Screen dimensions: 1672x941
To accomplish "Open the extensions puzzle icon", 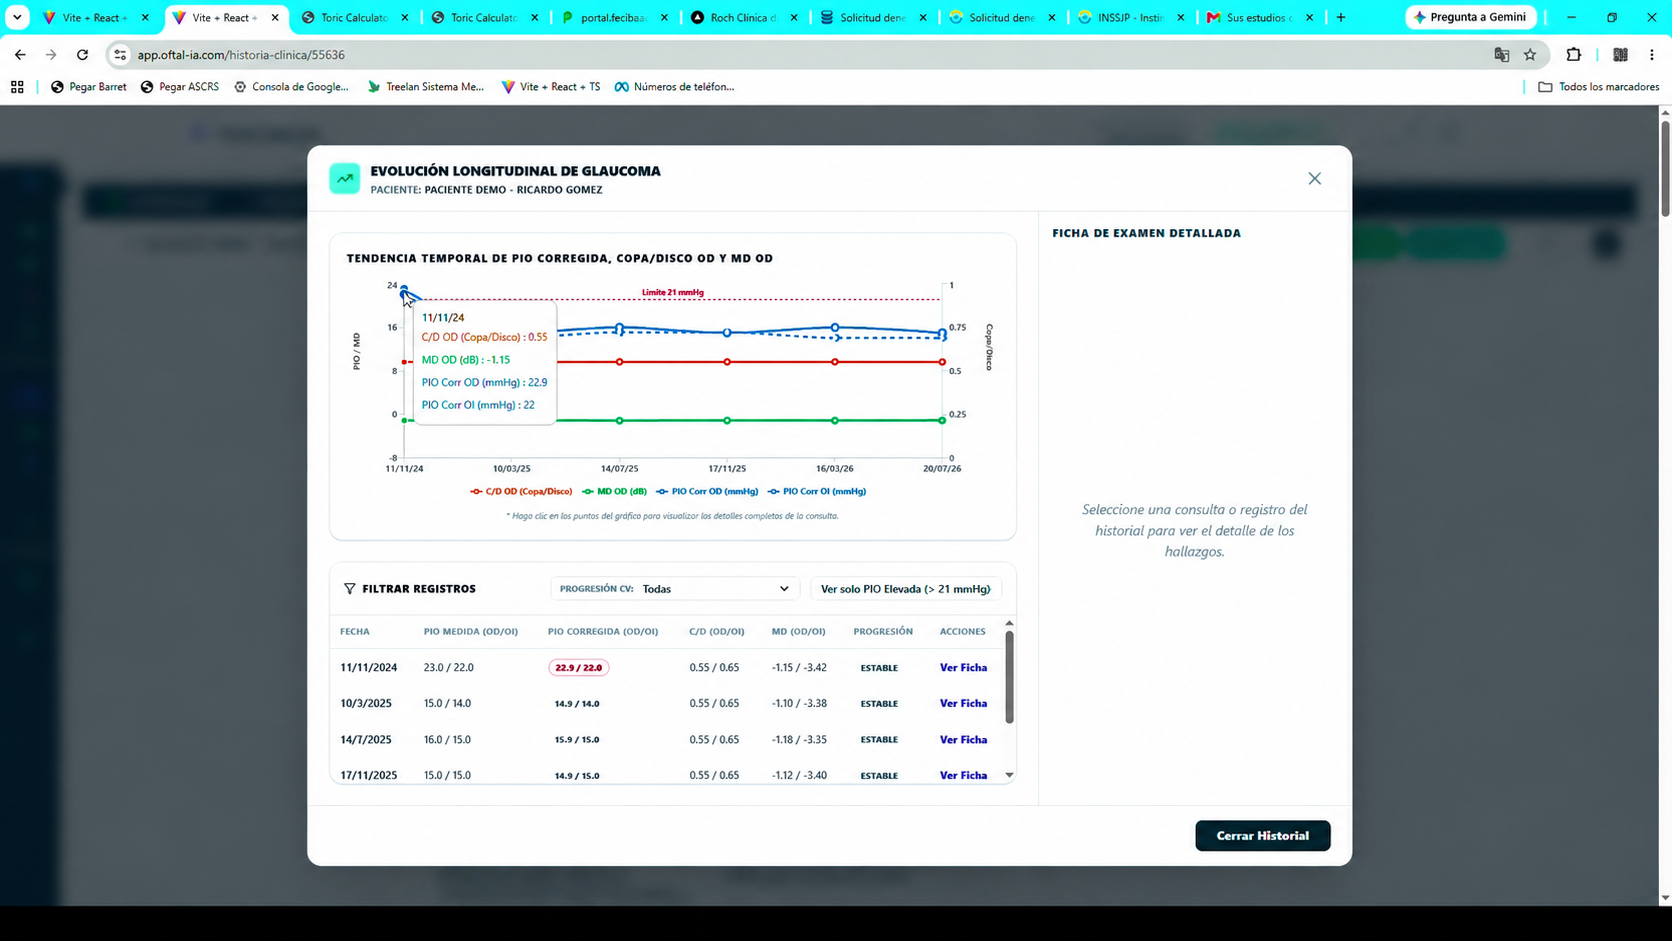I will pos(1574,55).
